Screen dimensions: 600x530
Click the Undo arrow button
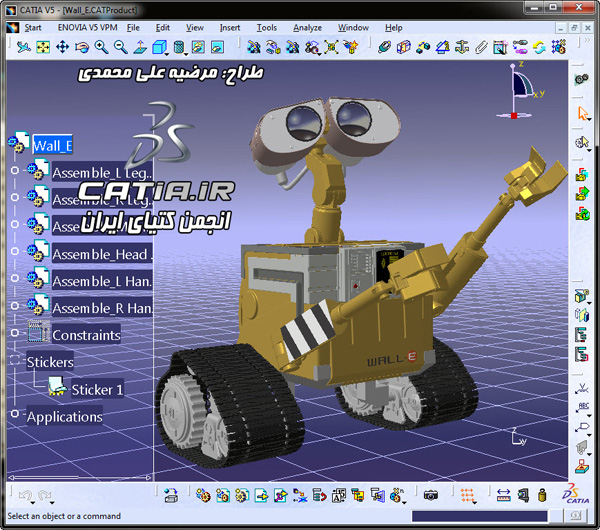point(25,496)
